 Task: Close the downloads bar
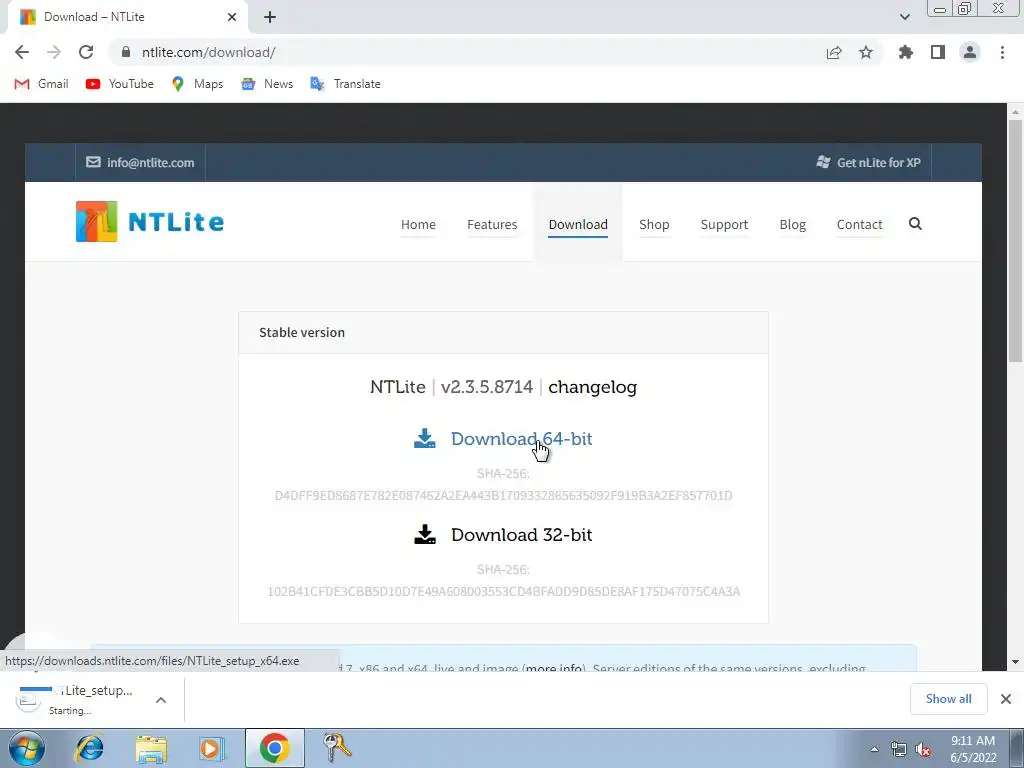point(1006,699)
